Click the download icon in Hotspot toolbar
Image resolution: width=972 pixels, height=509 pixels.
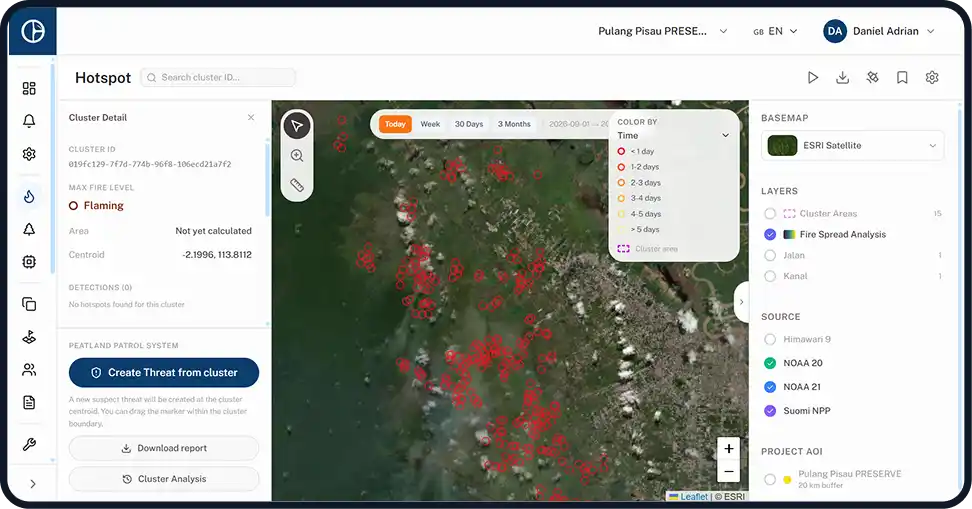[x=842, y=77]
